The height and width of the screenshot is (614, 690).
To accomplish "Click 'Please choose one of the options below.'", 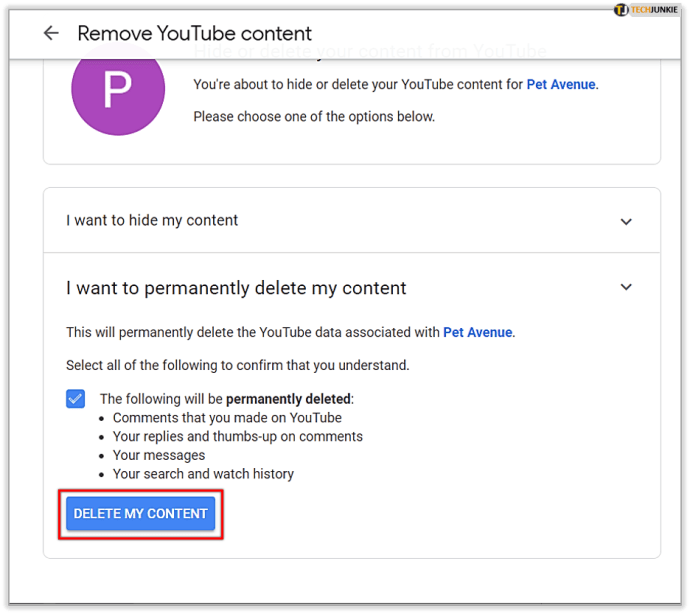I will pos(314,117).
